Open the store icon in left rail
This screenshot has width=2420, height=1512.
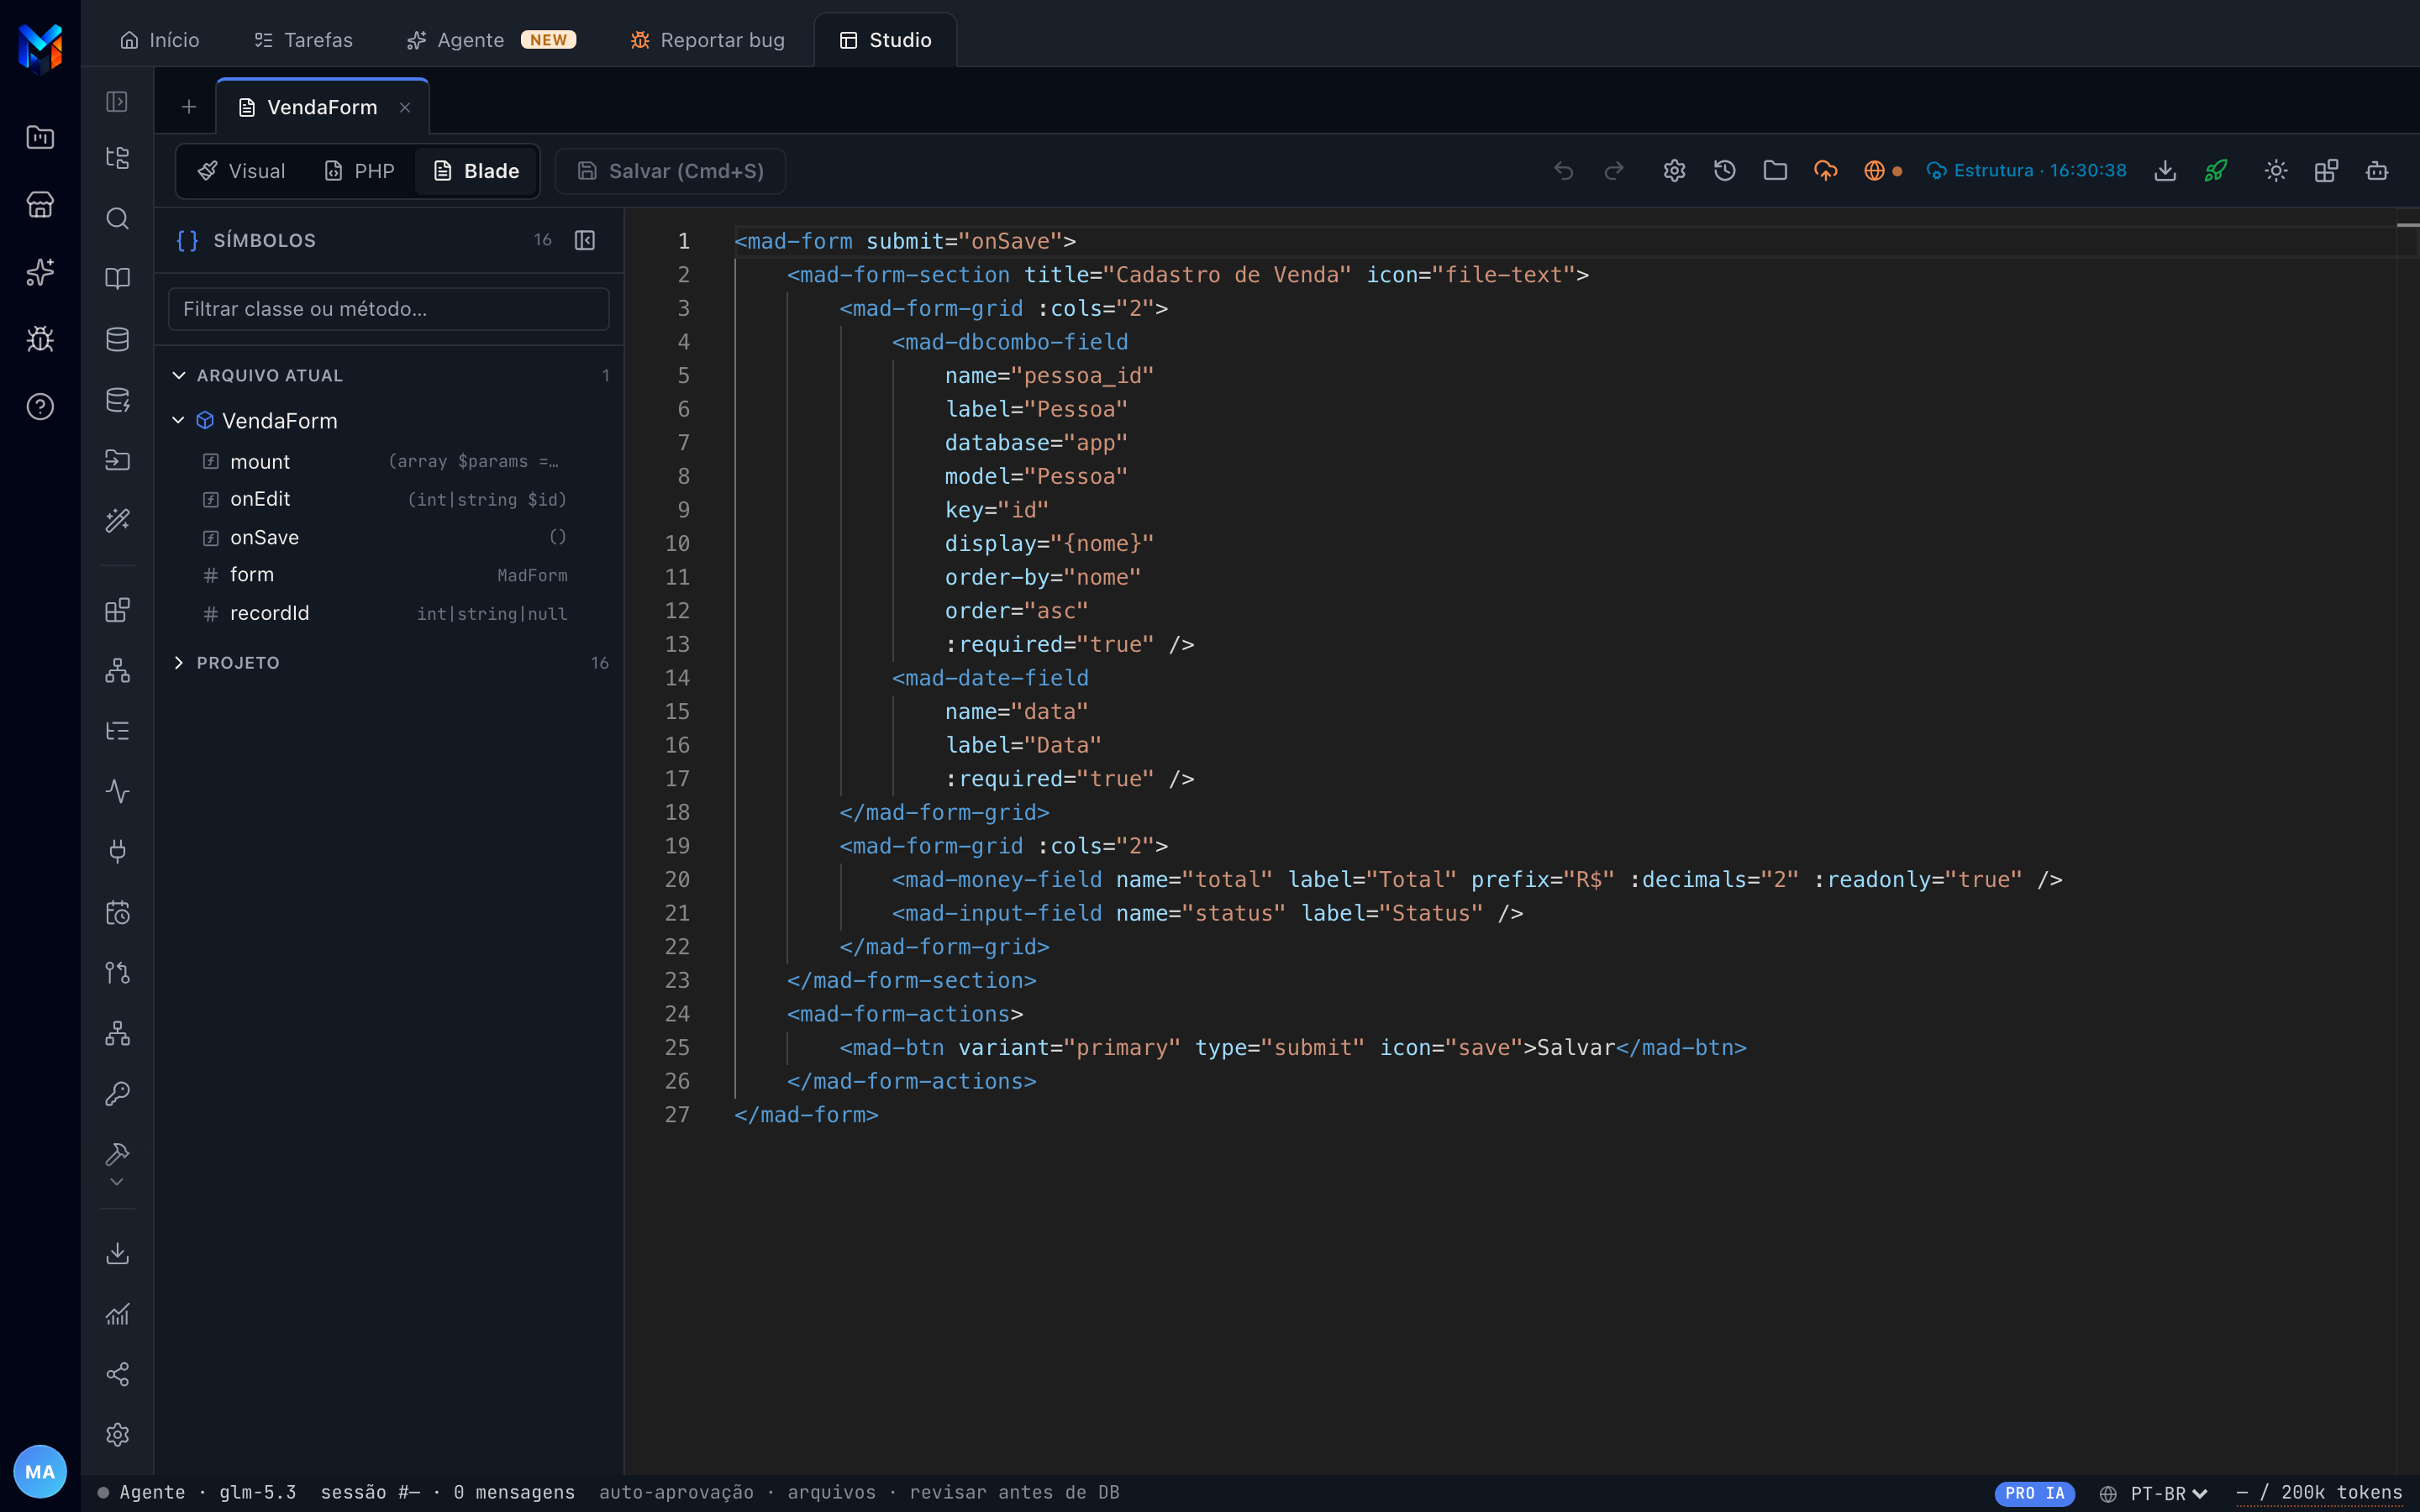(40, 204)
